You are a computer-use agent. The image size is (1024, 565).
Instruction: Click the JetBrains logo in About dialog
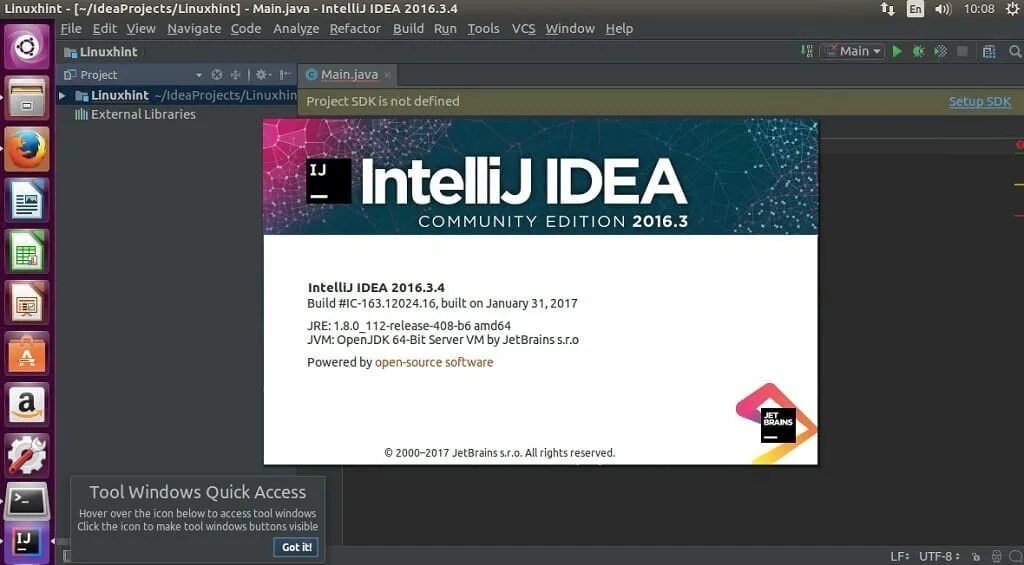(x=777, y=423)
